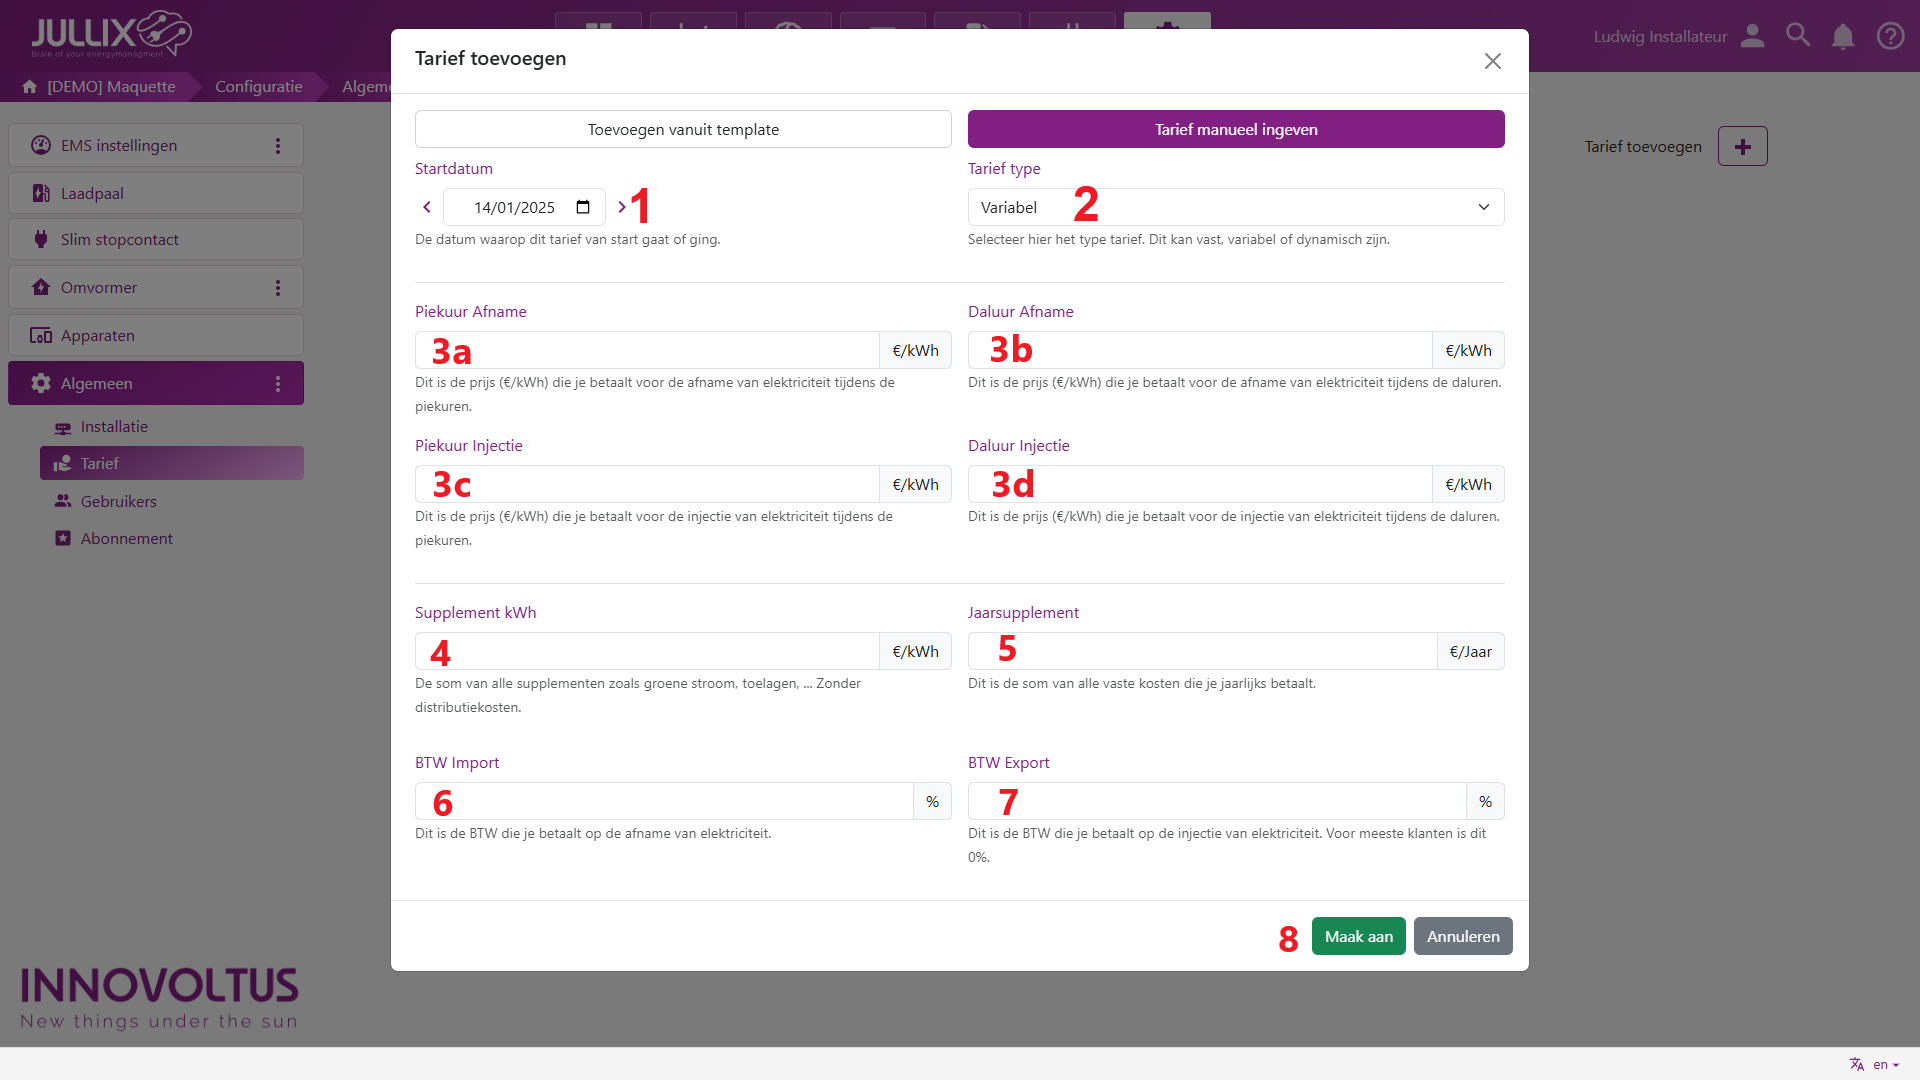Click the Annuleren button
The image size is (1920, 1080).
click(x=1462, y=936)
